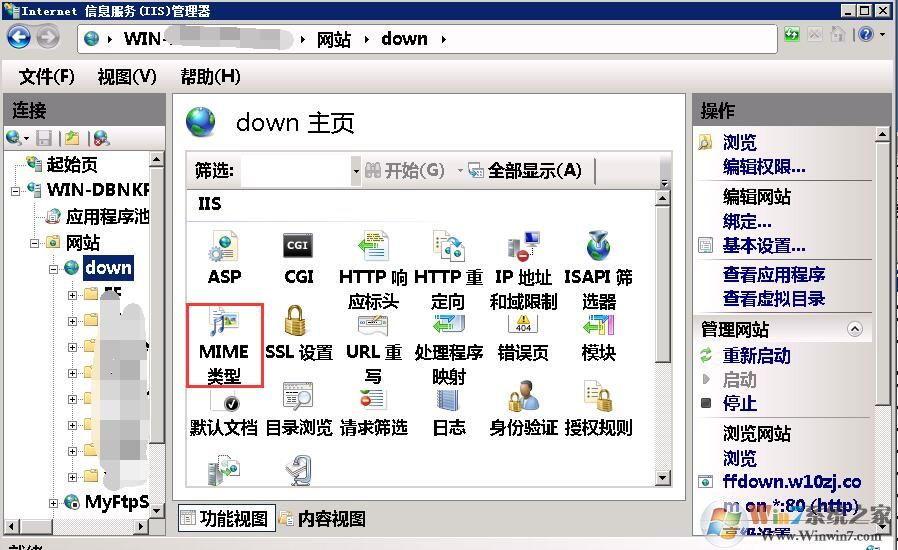Image resolution: width=898 pixels, height=550 pixels.
Task: Open HTTP 重定向 feature
Action: coord(448,269)
